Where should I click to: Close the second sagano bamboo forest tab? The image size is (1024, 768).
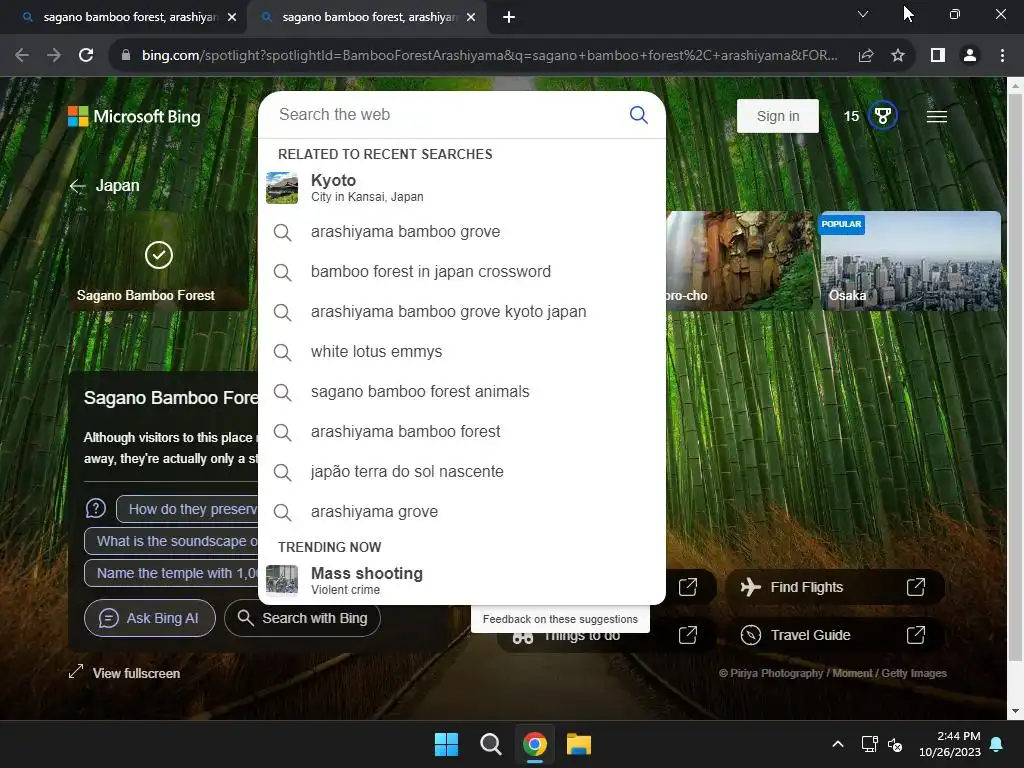(x=471, y=17)
